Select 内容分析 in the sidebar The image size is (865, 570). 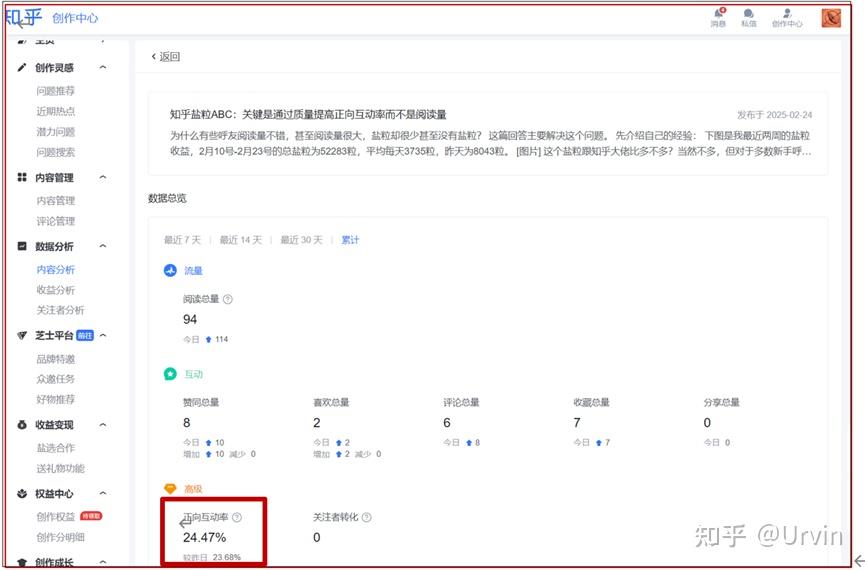(x=56, y=270)
